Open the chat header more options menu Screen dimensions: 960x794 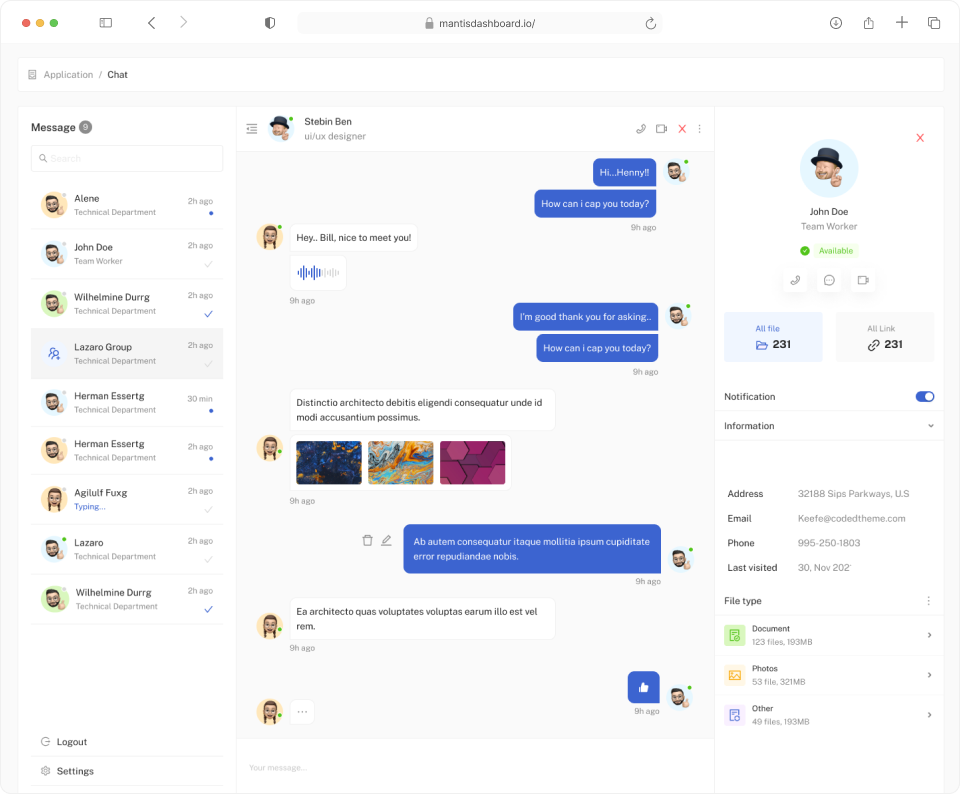(699, 129)
